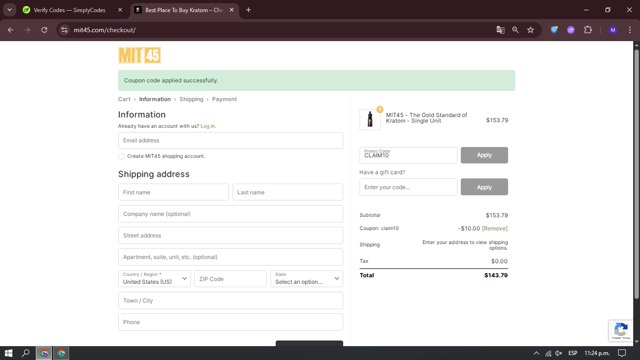Open the State select dropdown
The image size is (640, 360).
(x=307, y=279)
